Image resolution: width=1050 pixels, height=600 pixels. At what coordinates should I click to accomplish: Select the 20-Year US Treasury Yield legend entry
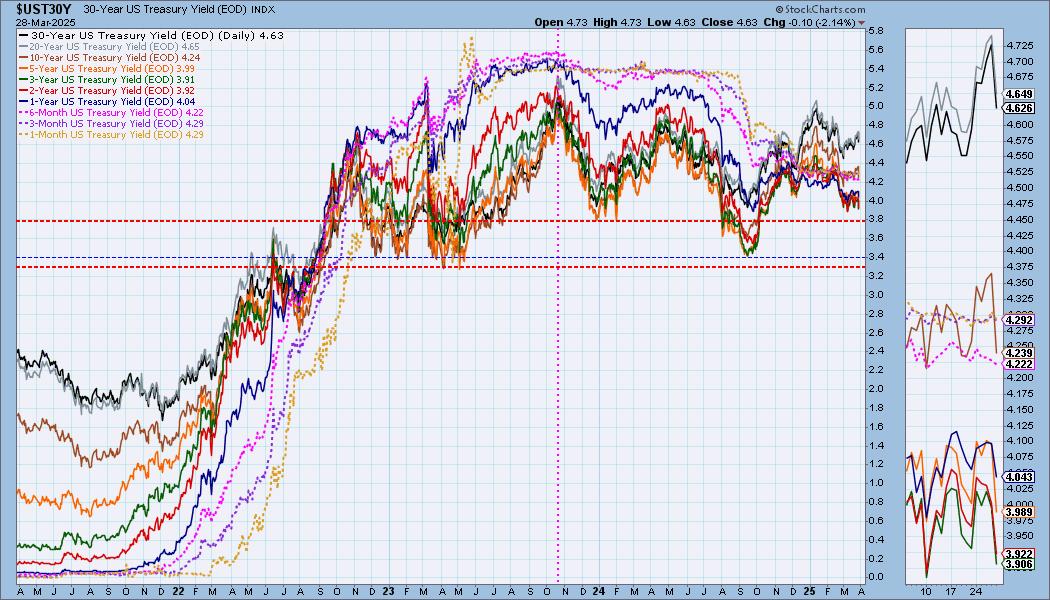point(109,47)
